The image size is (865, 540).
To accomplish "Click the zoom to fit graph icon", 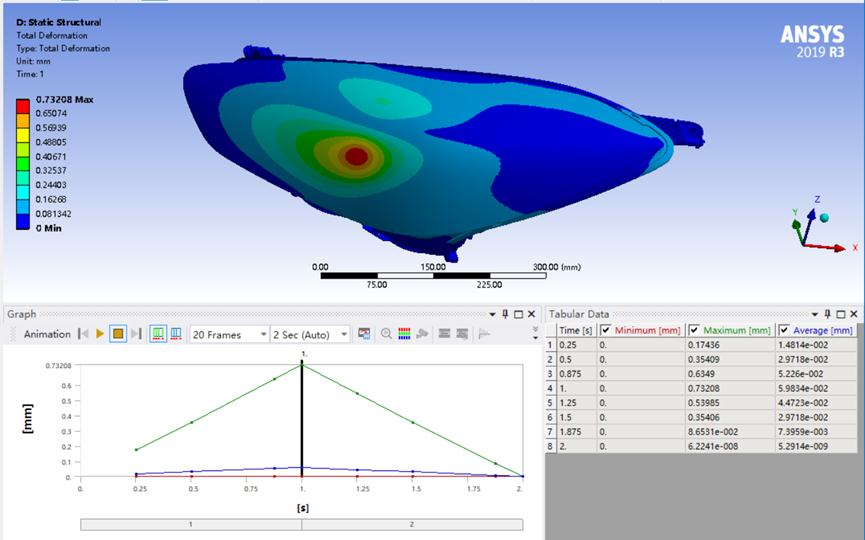I will 386,334.
